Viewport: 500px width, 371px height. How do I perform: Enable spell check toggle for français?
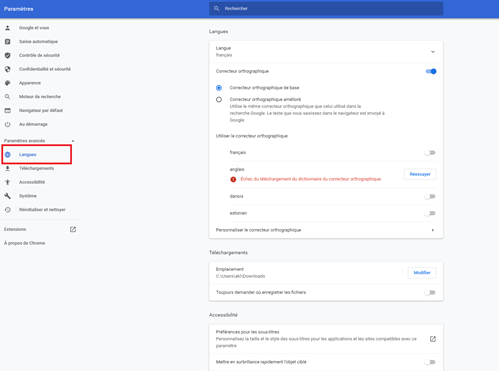pyautogui.click(x=430, y=153)
